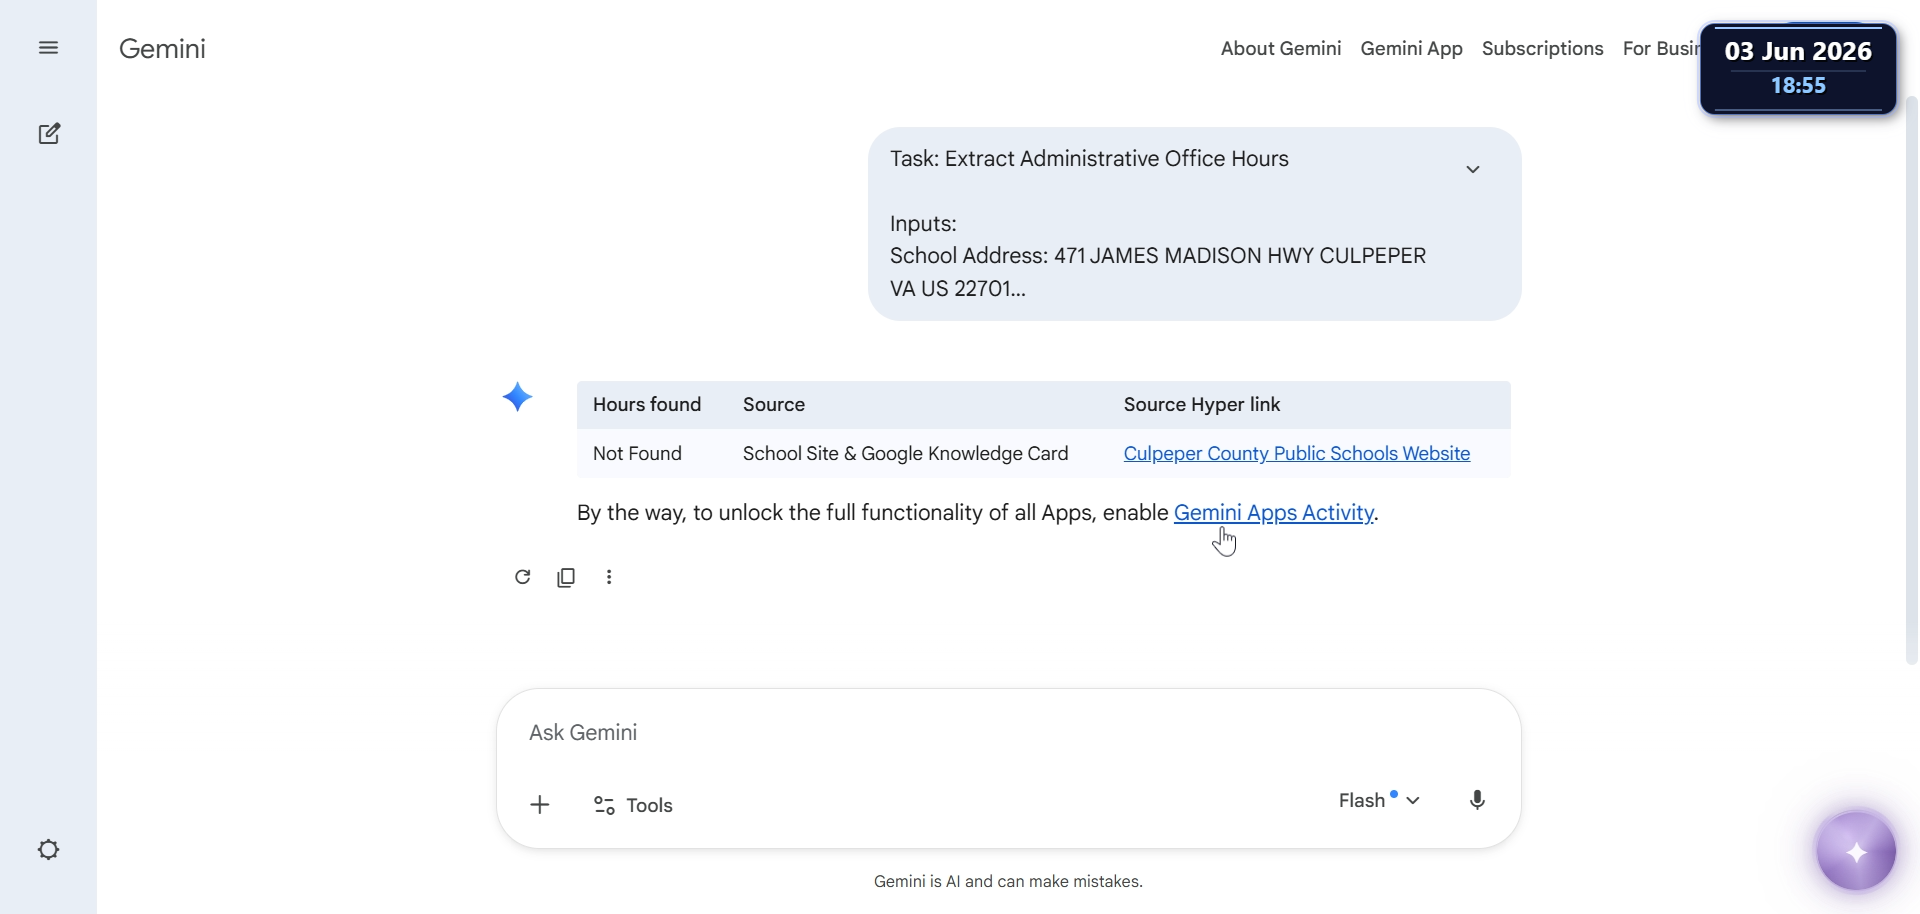Open the Gemini Apps Activity link
The height and width of the screenshot is (914, 1920).
click(1274, 513)
